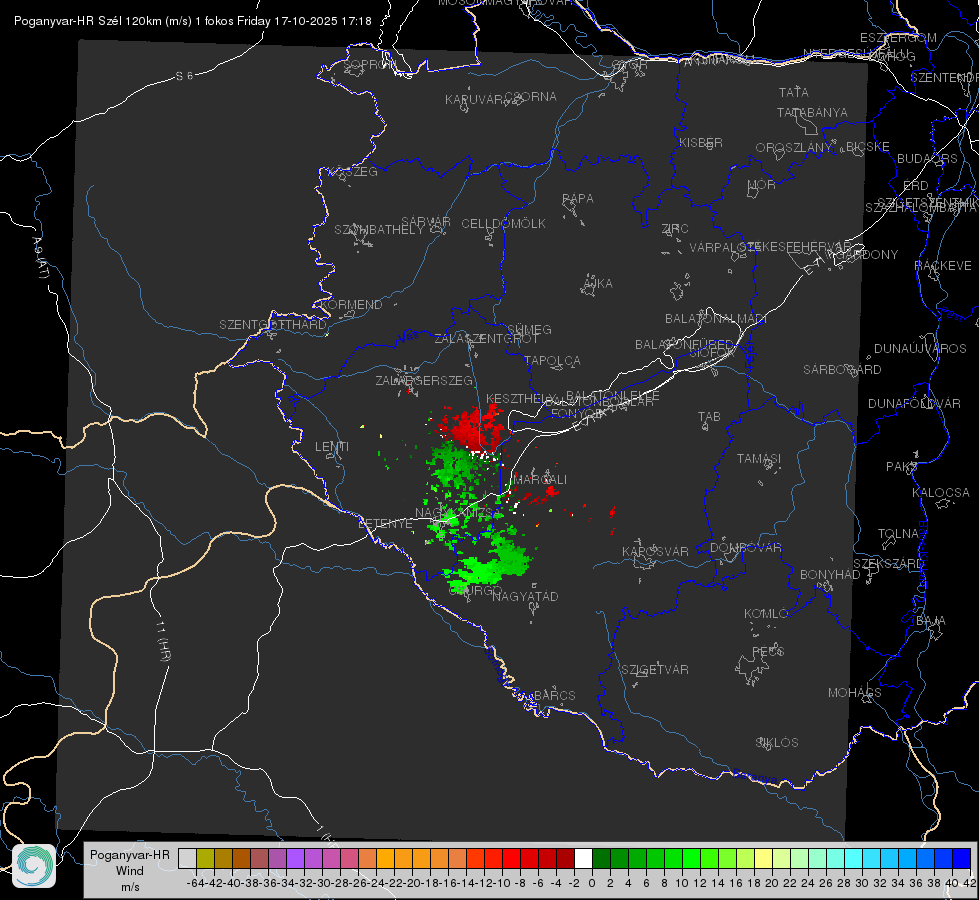
Task: Click the RÁCKEVE label
Action: click(943, 265)
